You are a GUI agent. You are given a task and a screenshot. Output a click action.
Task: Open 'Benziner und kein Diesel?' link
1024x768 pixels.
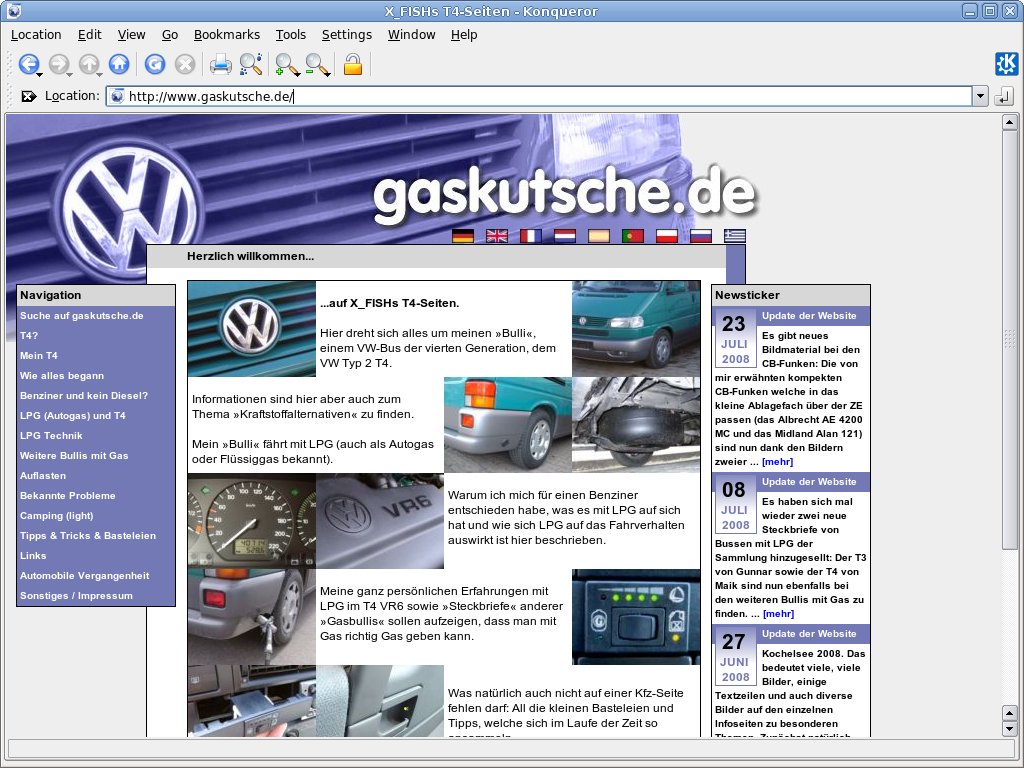[x=84, y=396]
